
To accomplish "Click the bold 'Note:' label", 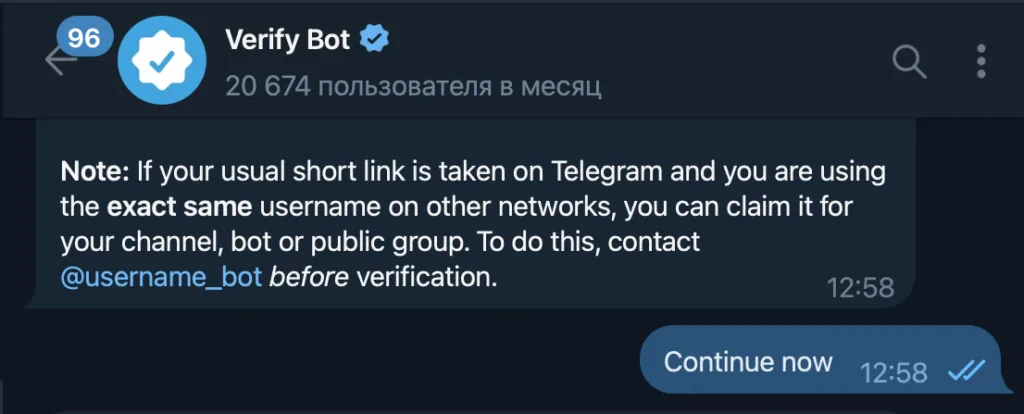I will point(95,172).
